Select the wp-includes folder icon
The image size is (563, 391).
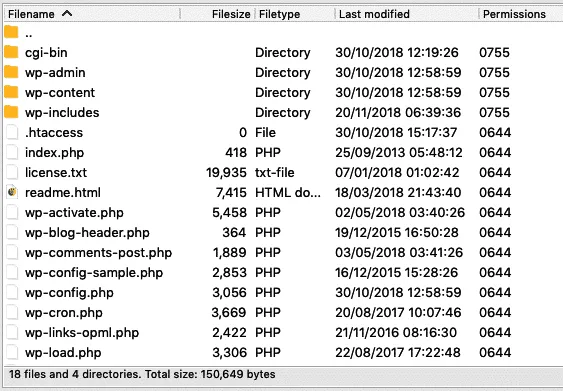click(x=11, y=112)
